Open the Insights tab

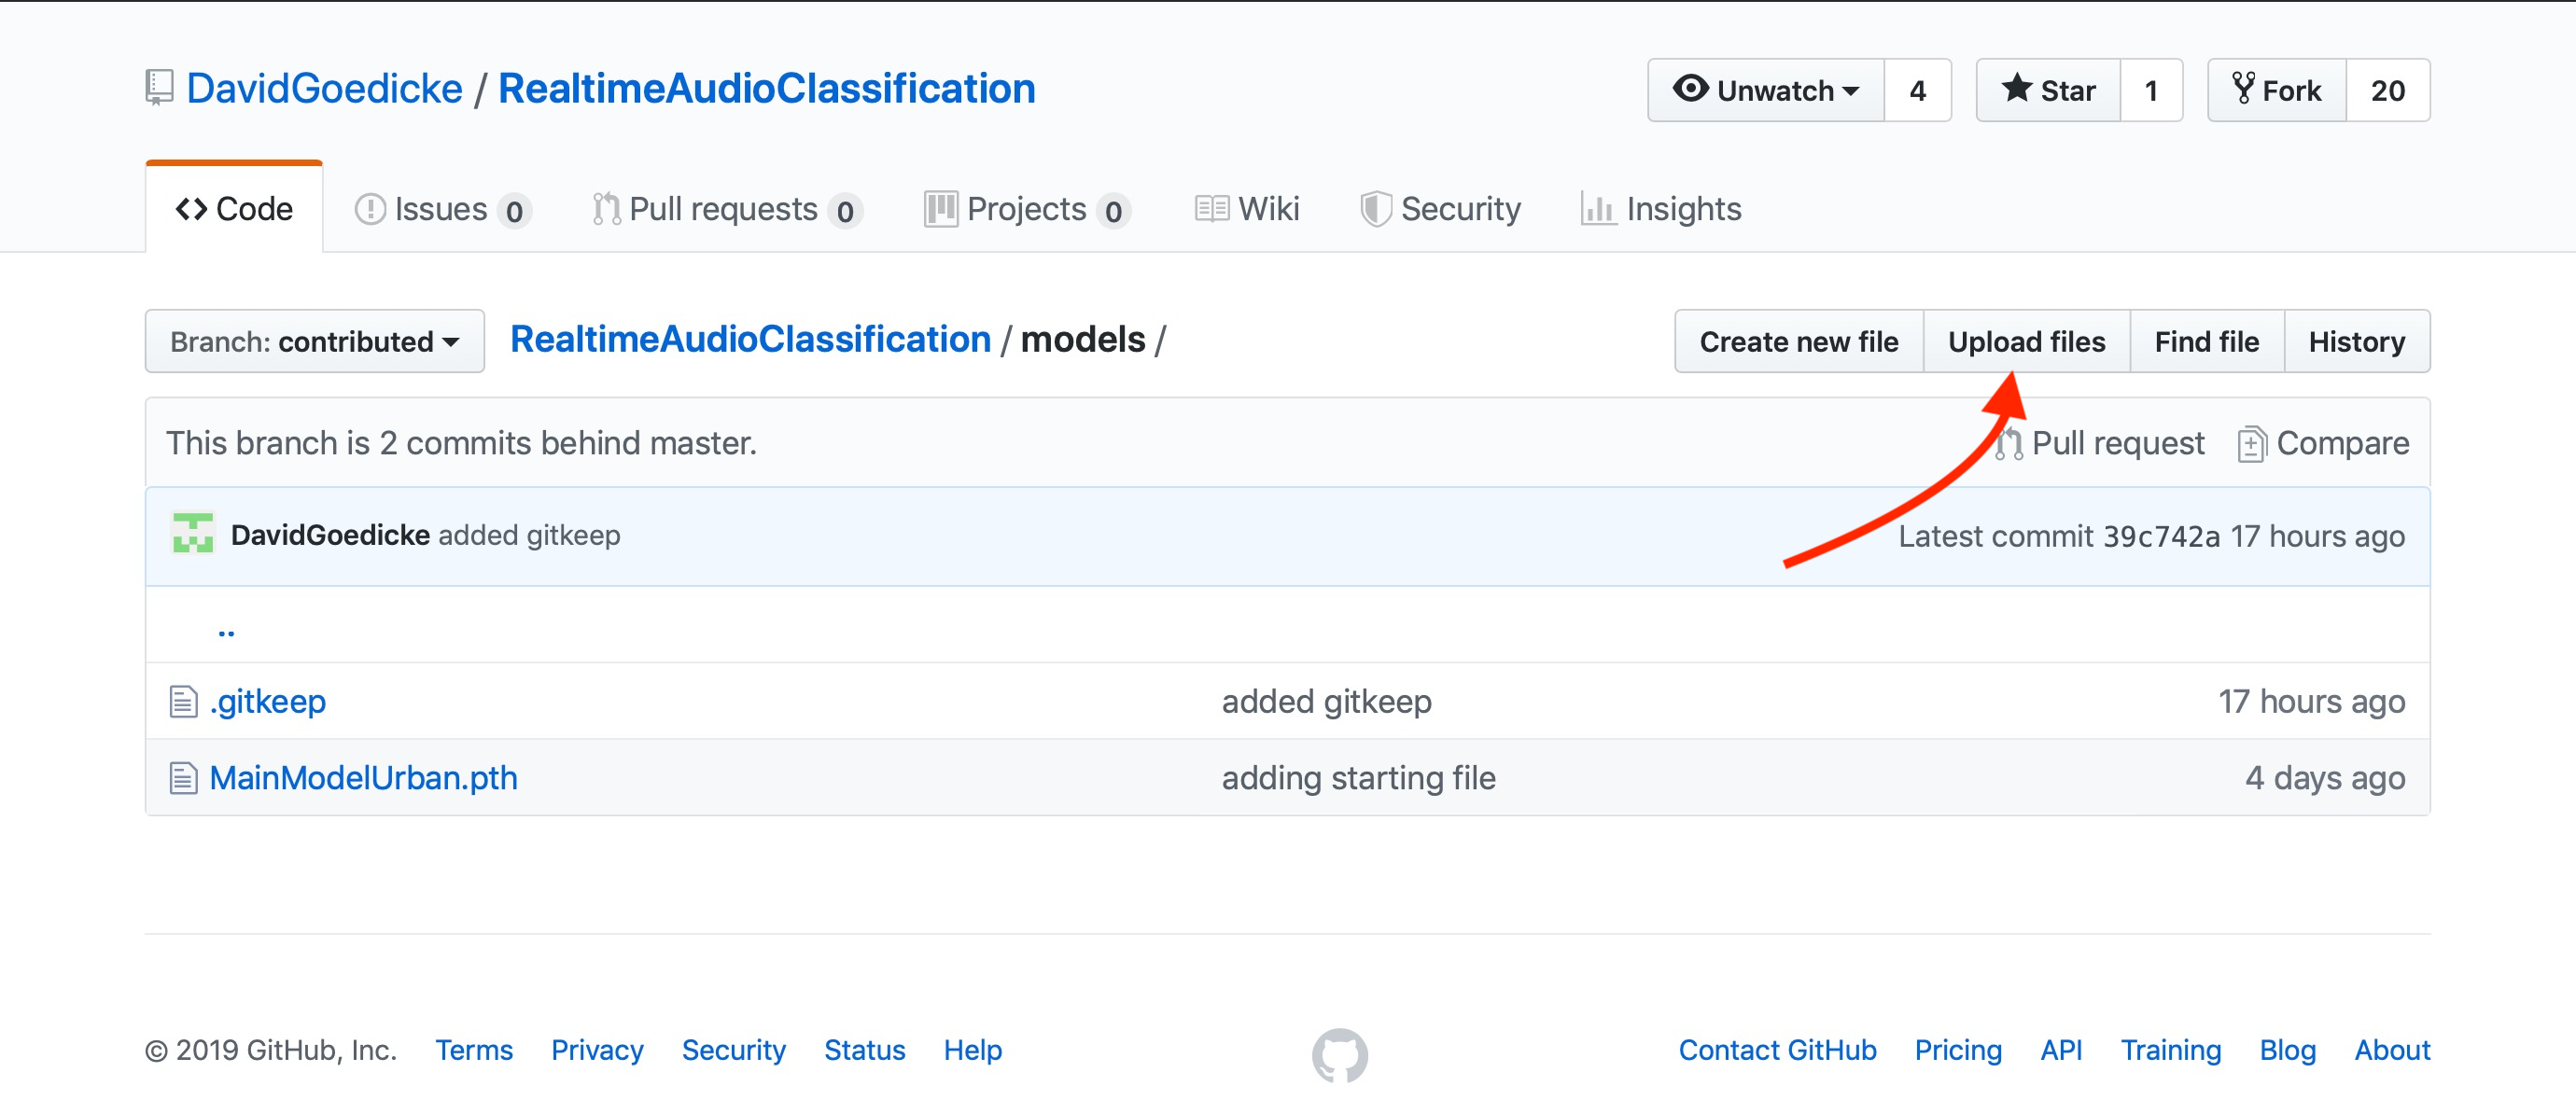[x=1661, y=209]
